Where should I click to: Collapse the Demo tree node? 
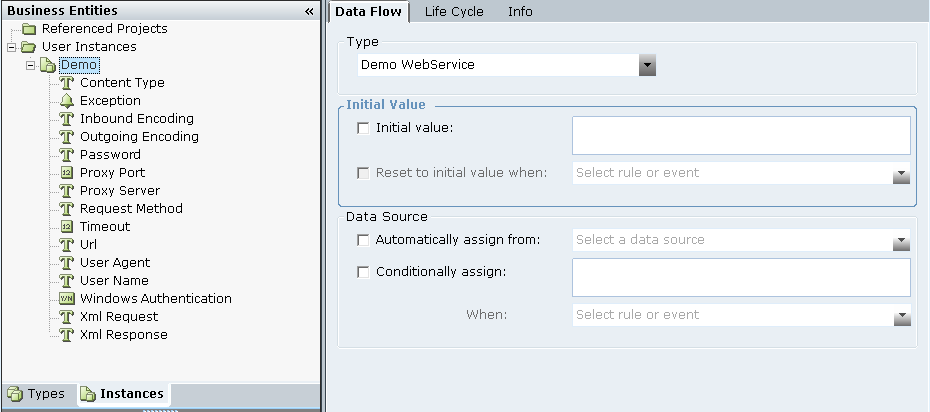pos(31,65)
